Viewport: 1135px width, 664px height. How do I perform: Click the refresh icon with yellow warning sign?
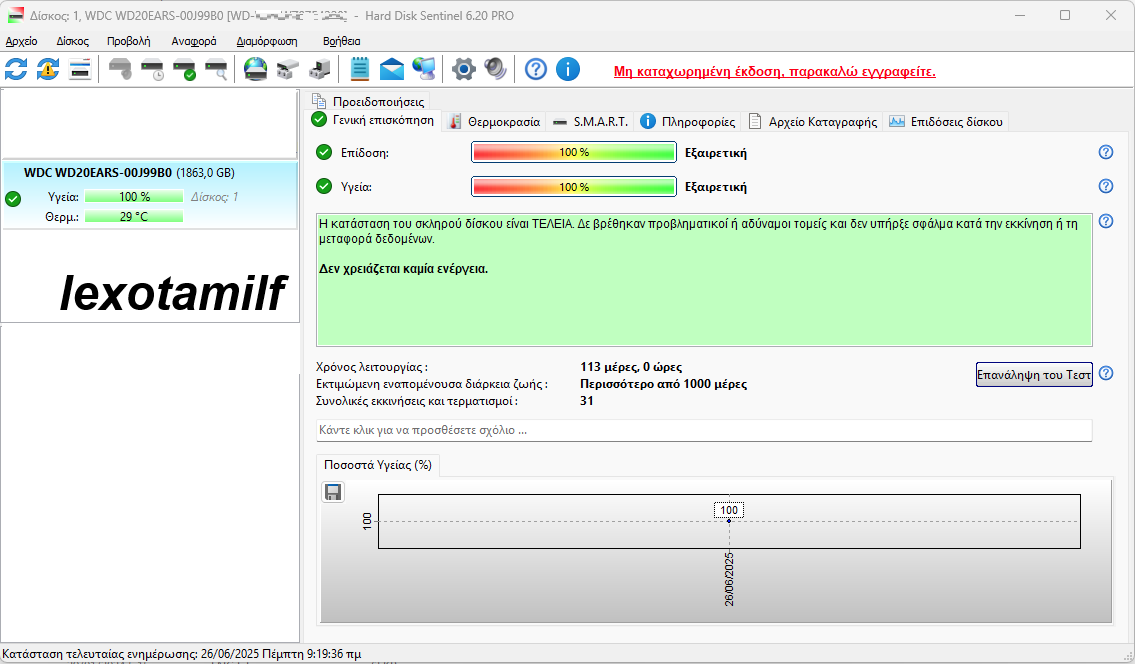pyautogui.click(x=48, y=70)
